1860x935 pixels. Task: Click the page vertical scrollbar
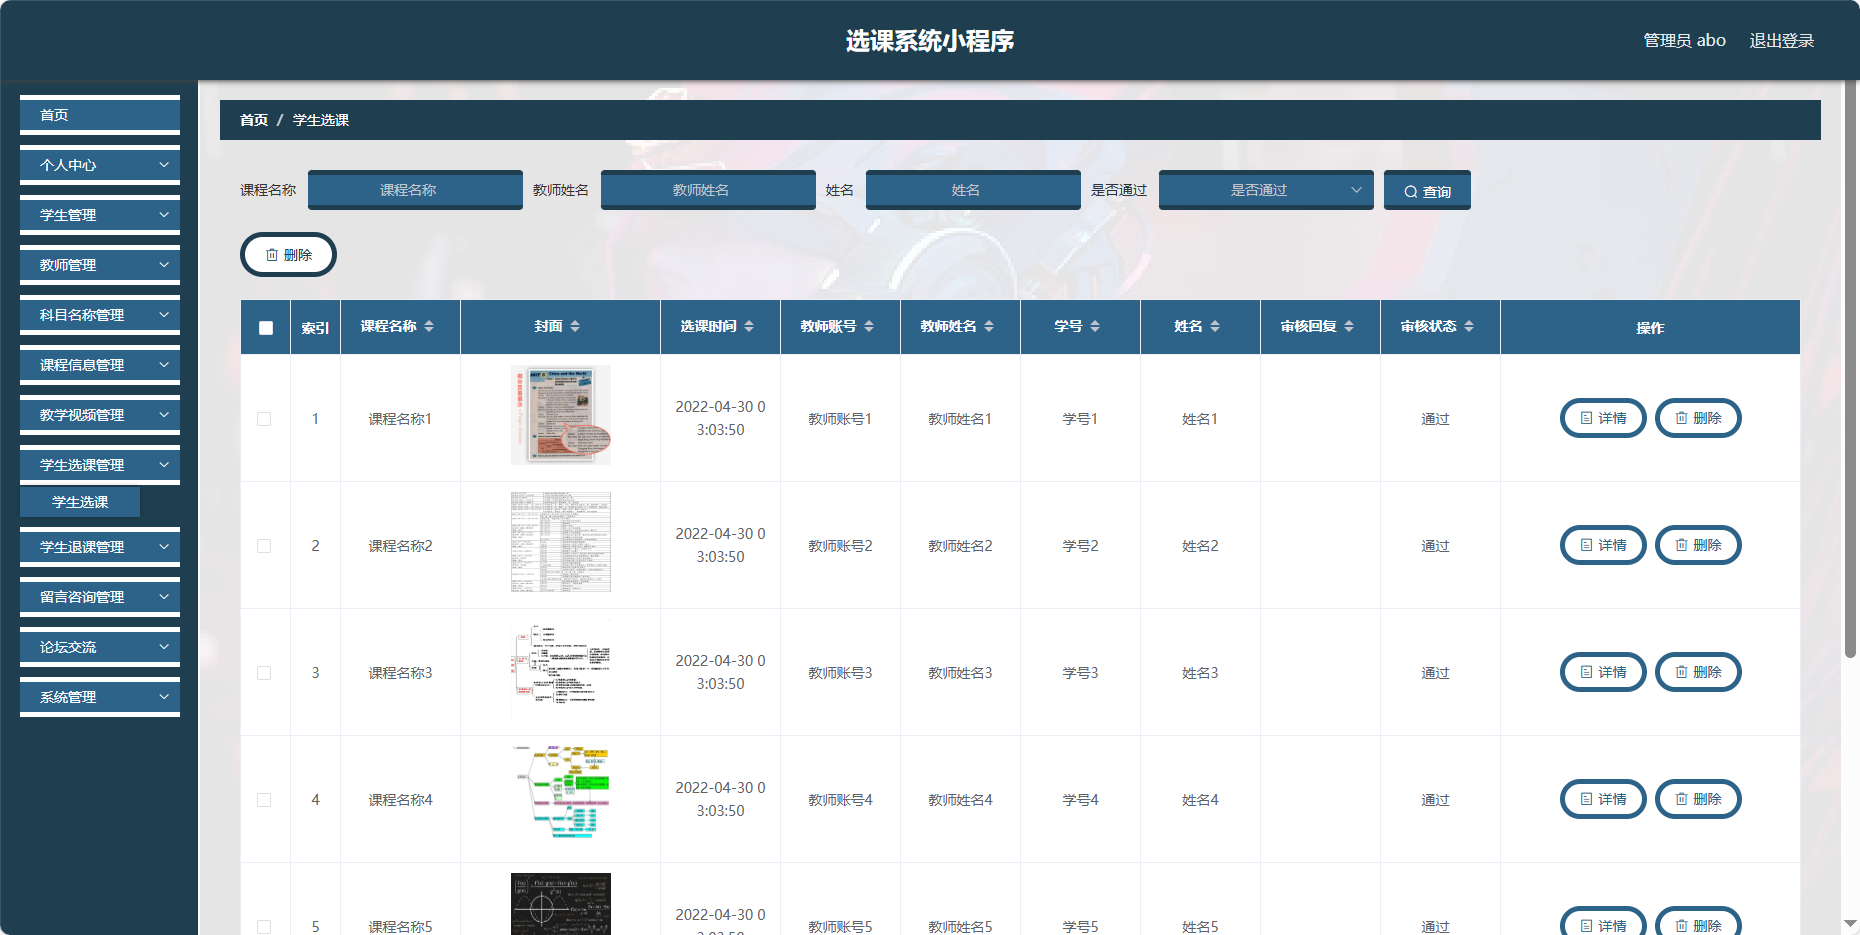click(1850, 370)
